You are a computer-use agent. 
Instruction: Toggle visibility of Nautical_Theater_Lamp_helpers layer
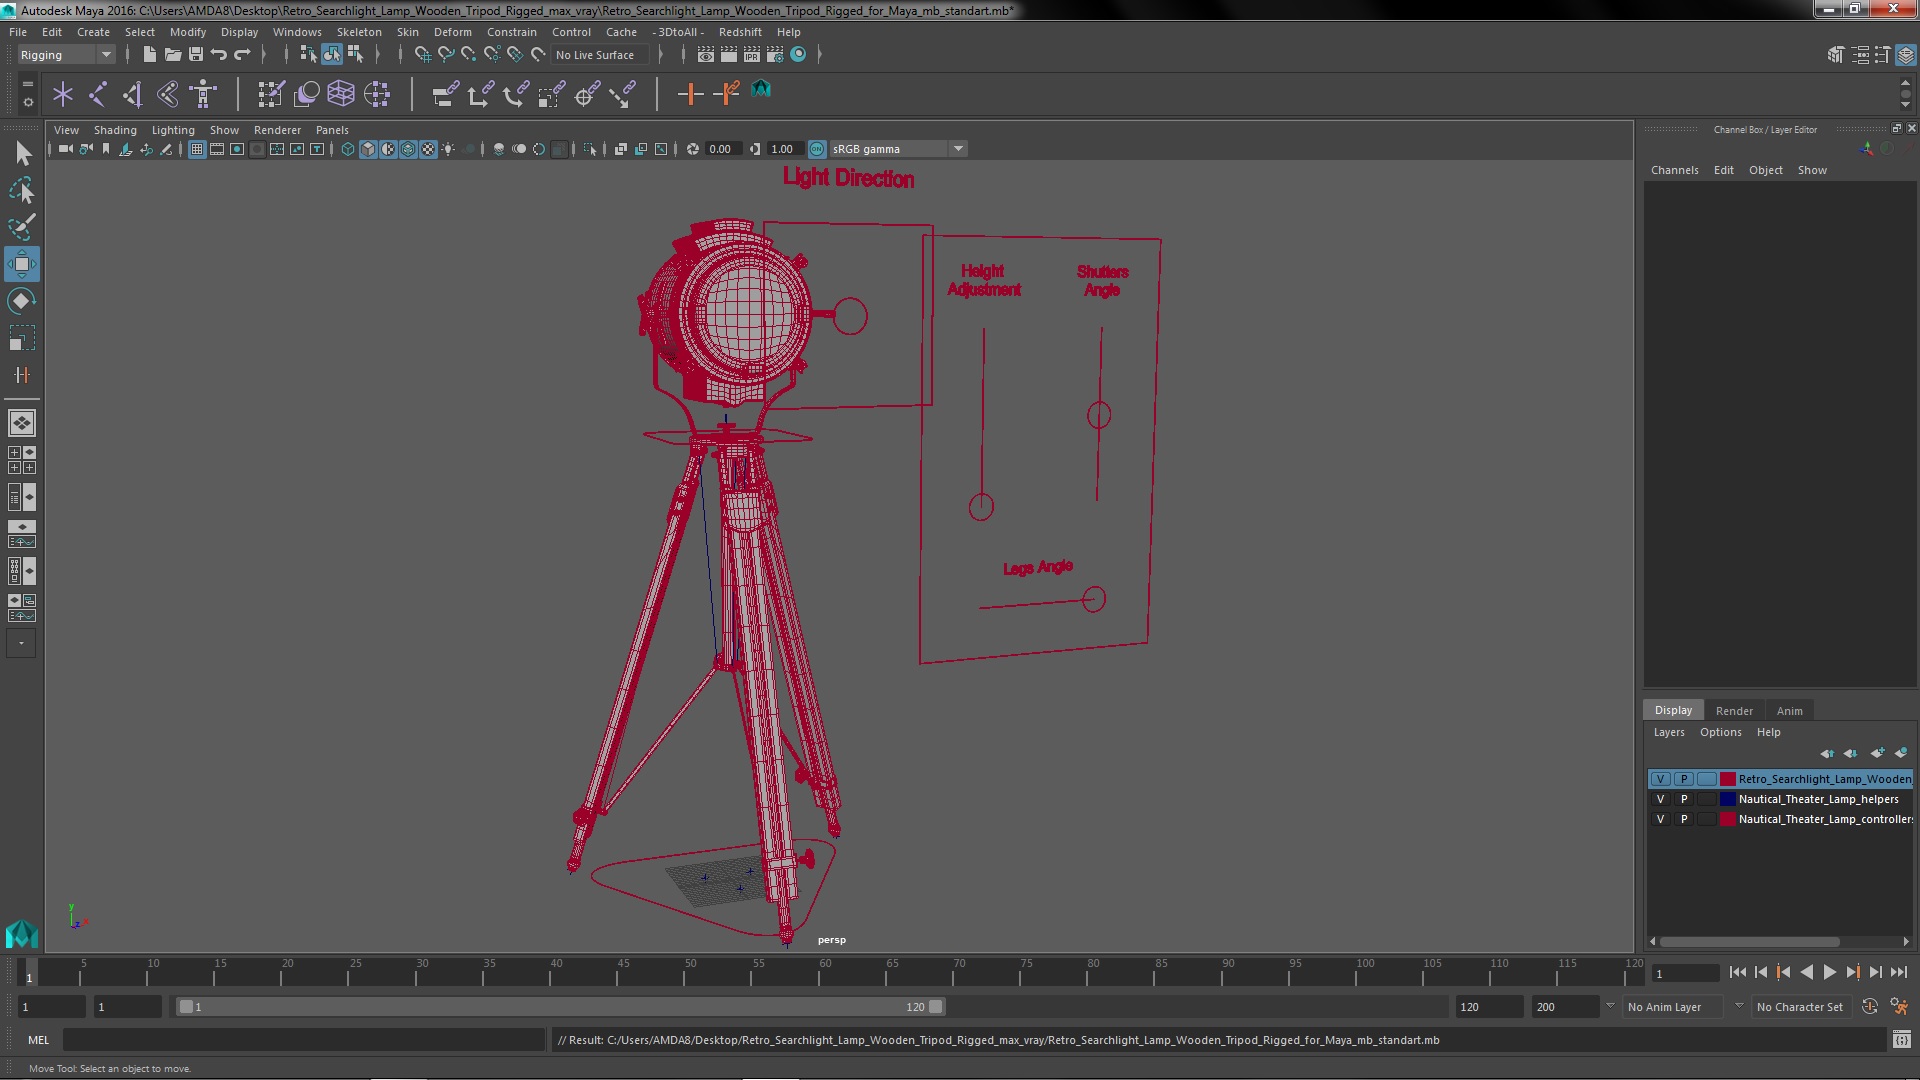(1661, 799)
